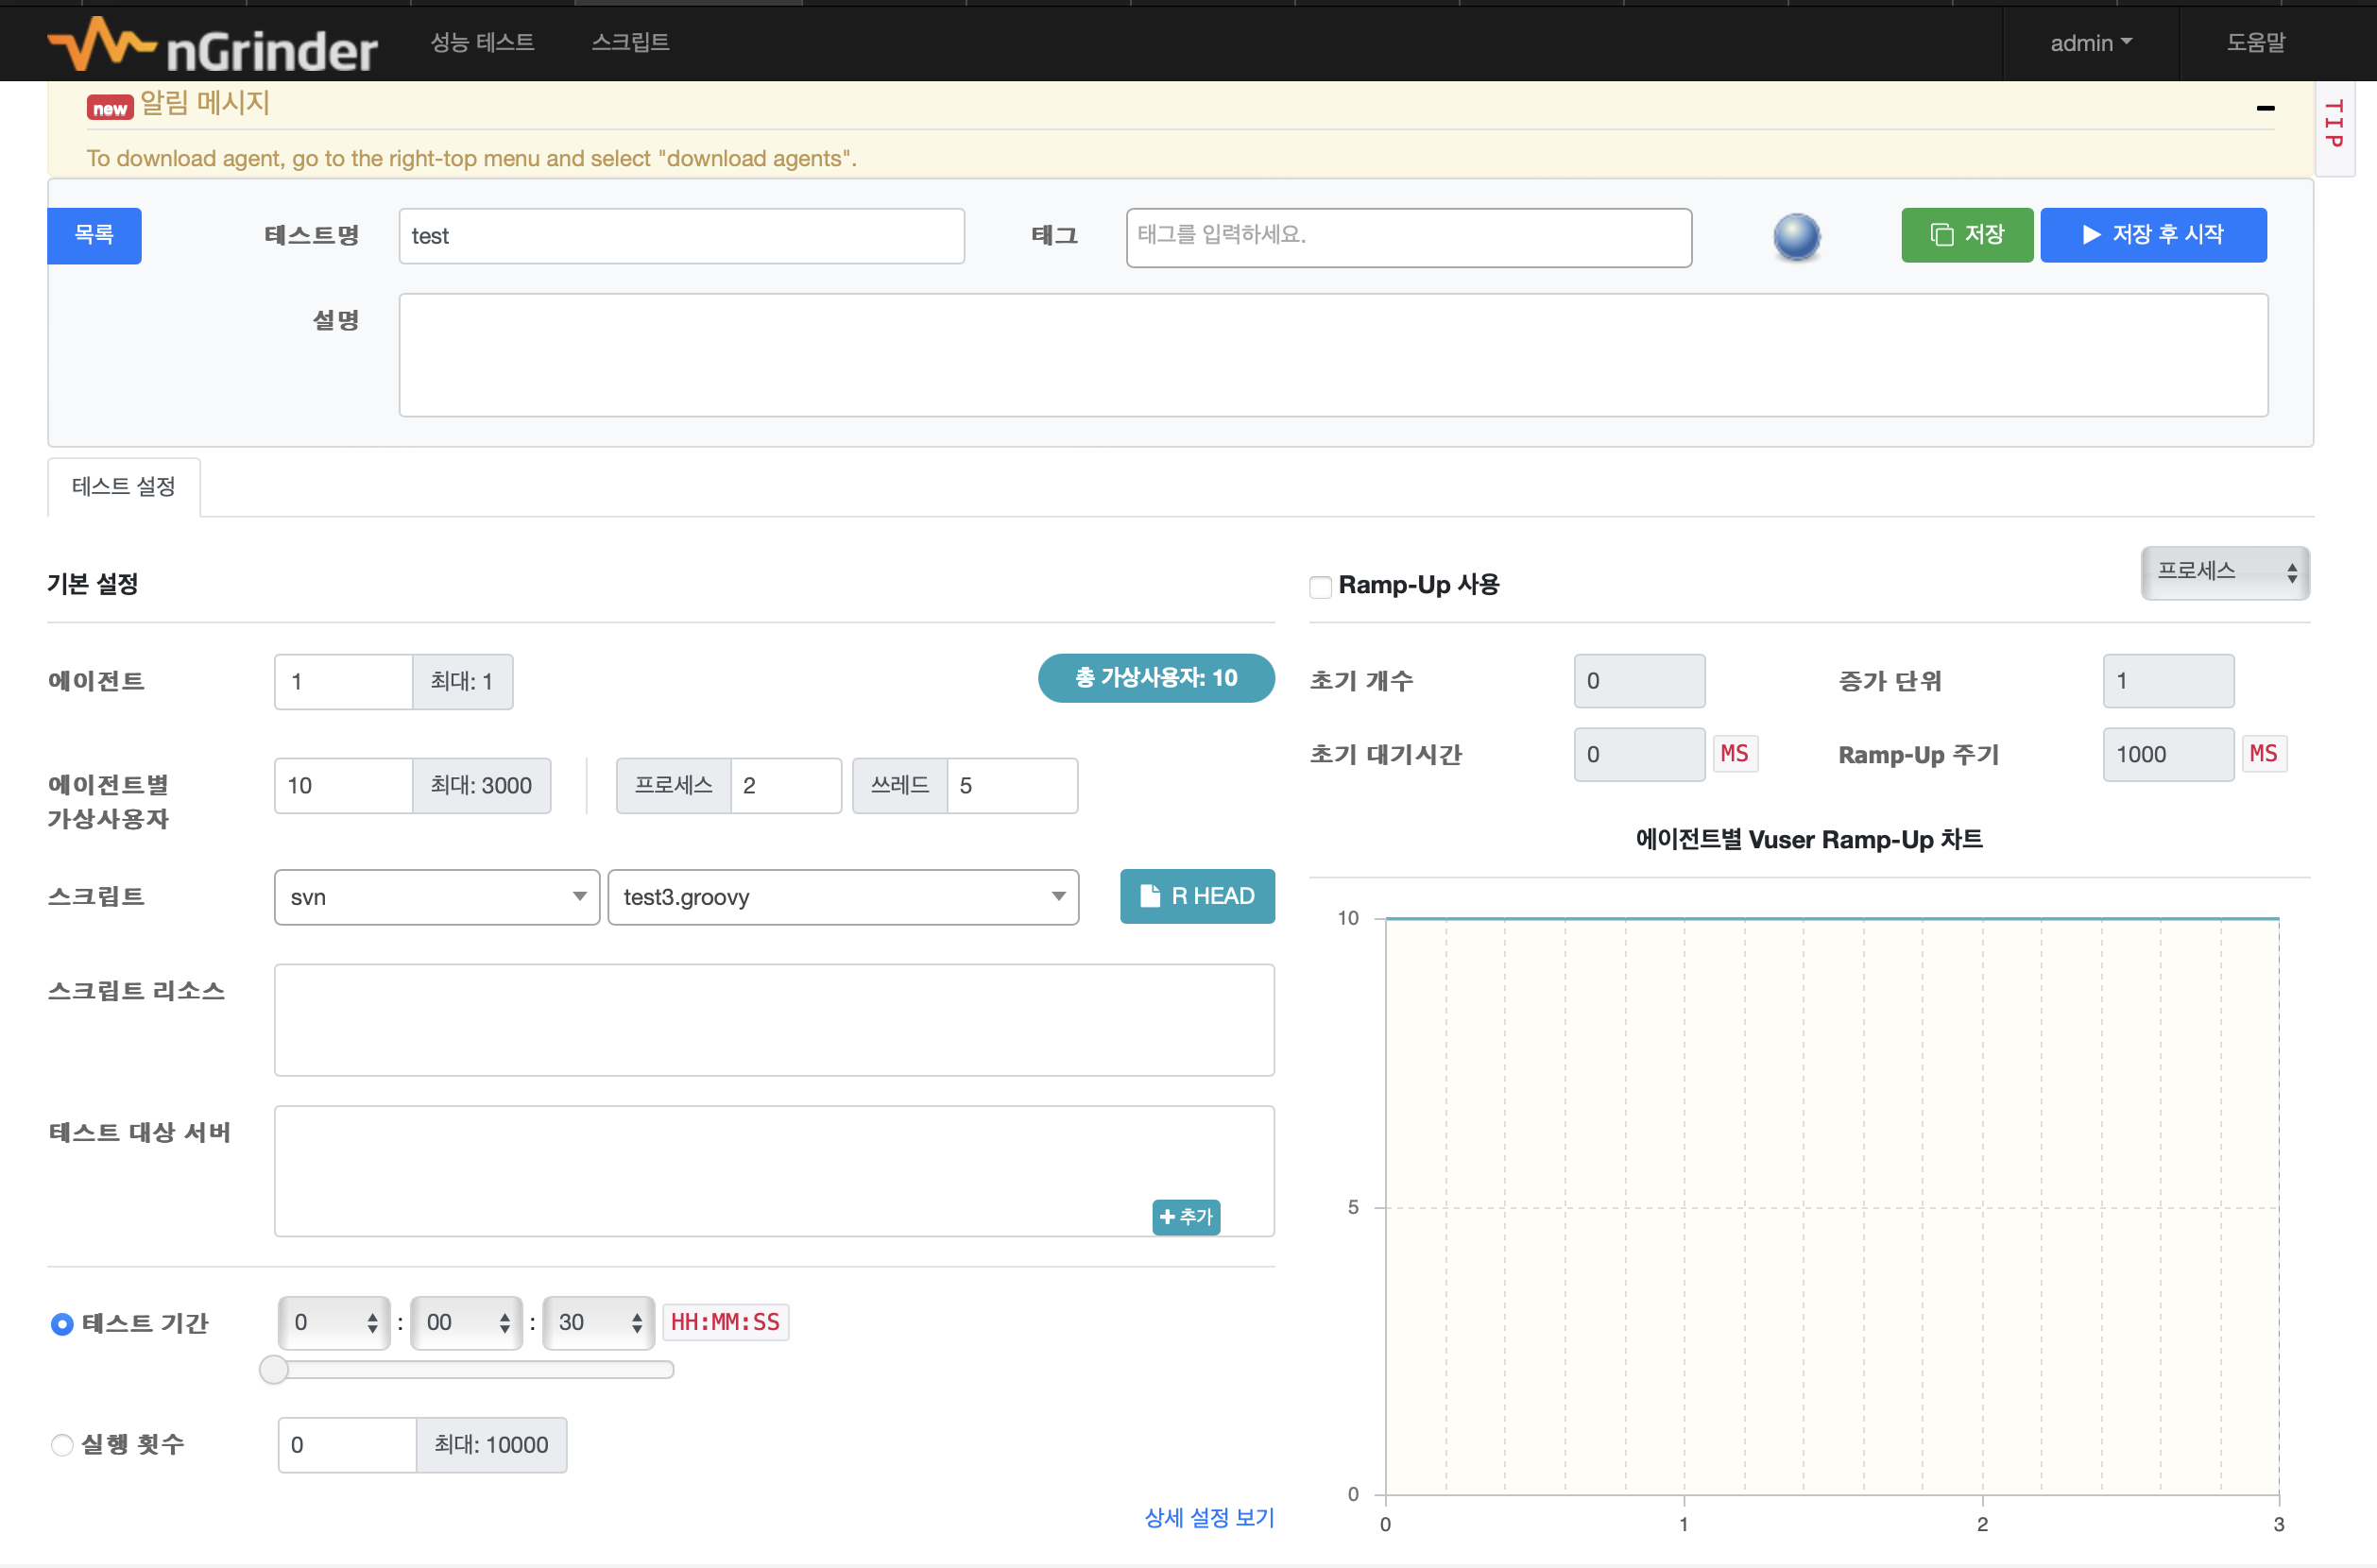Click the 테스트명 input field
Image resolution: width=2377 pixels, height=1568 pixels.
tap(681, 236)
